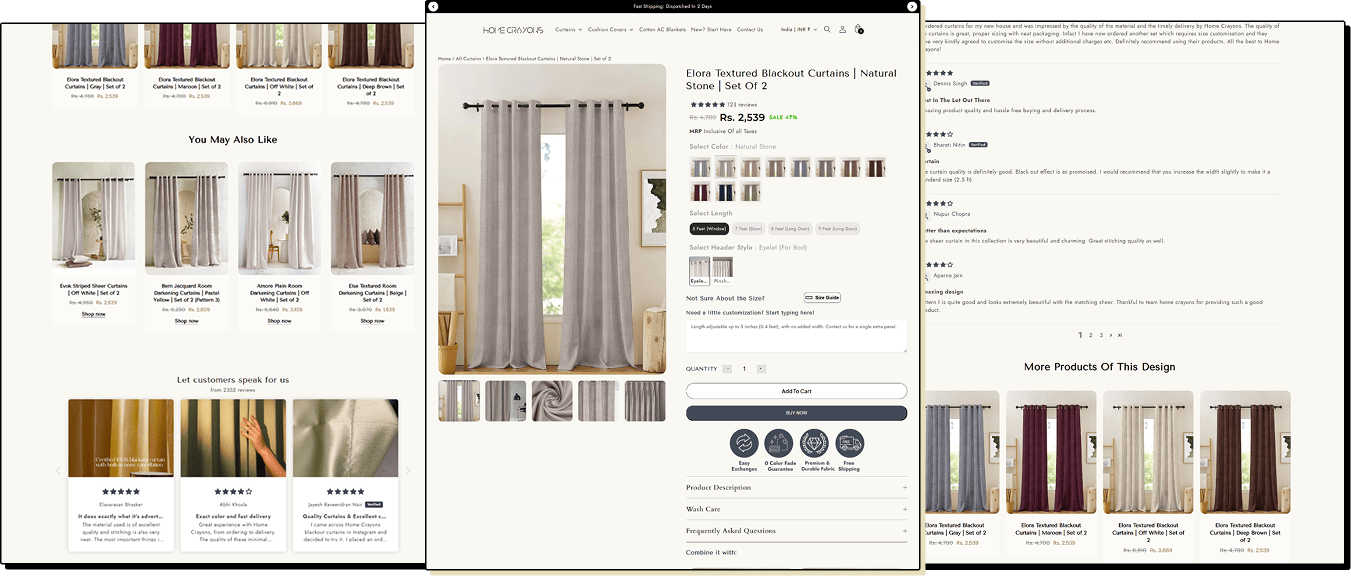Click the Premium & Durable Fabric icon
The width and height of the screenshot is (1351, 576).
(x=814, y=443)
